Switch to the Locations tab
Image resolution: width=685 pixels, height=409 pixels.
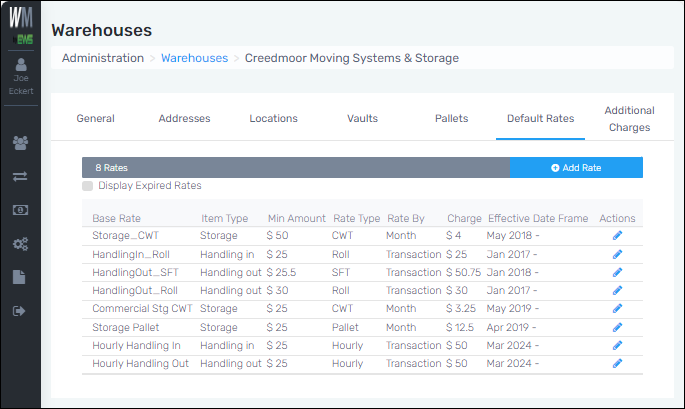(273, 118)
